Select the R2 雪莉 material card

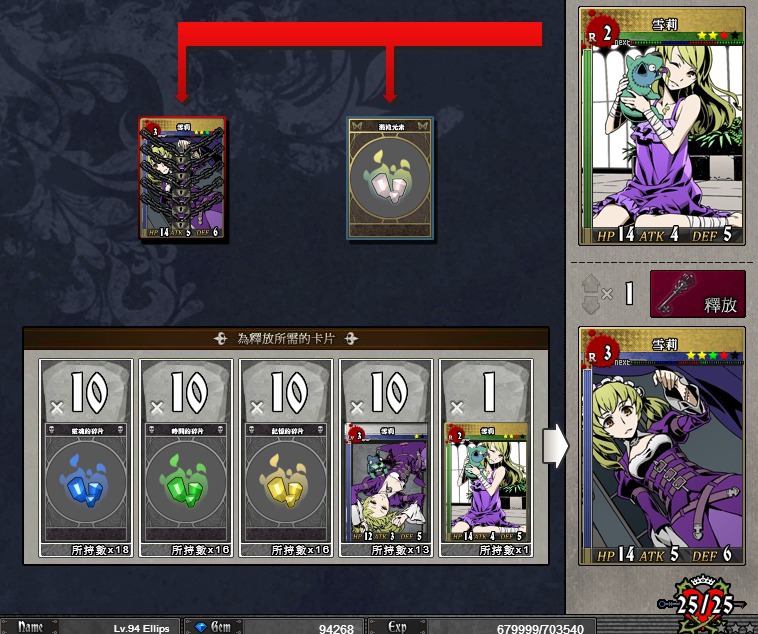point(486,483)
